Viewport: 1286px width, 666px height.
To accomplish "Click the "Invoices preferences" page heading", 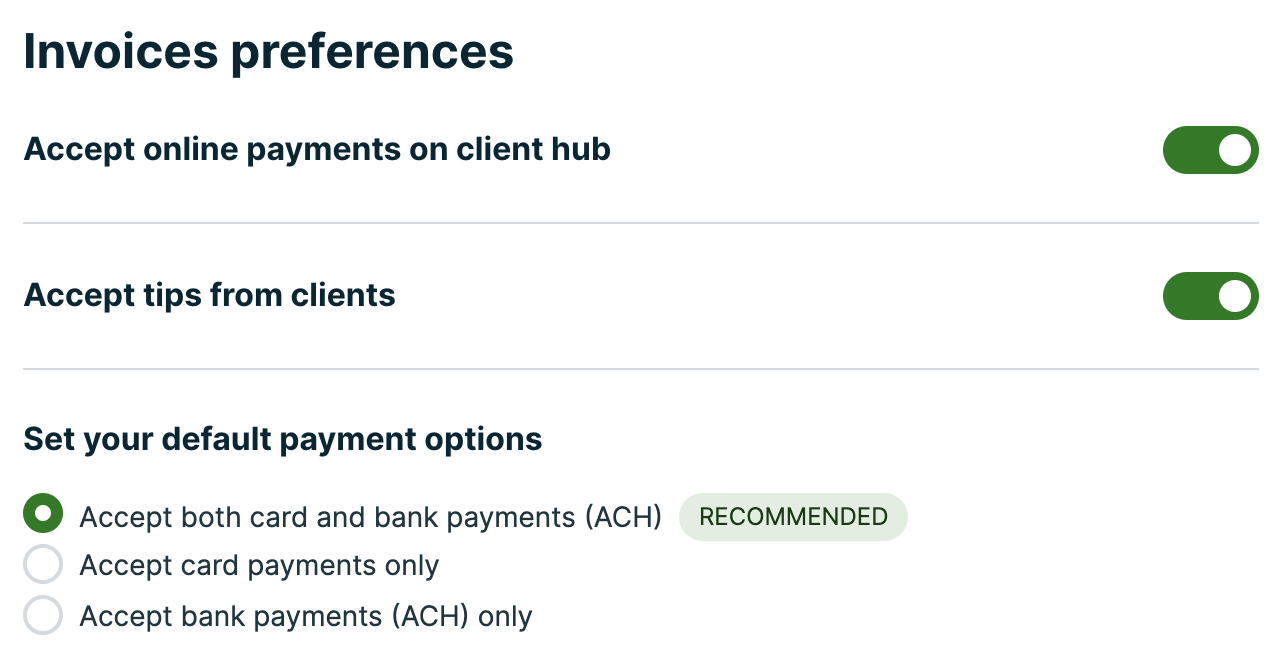I will tap(268, 52).
